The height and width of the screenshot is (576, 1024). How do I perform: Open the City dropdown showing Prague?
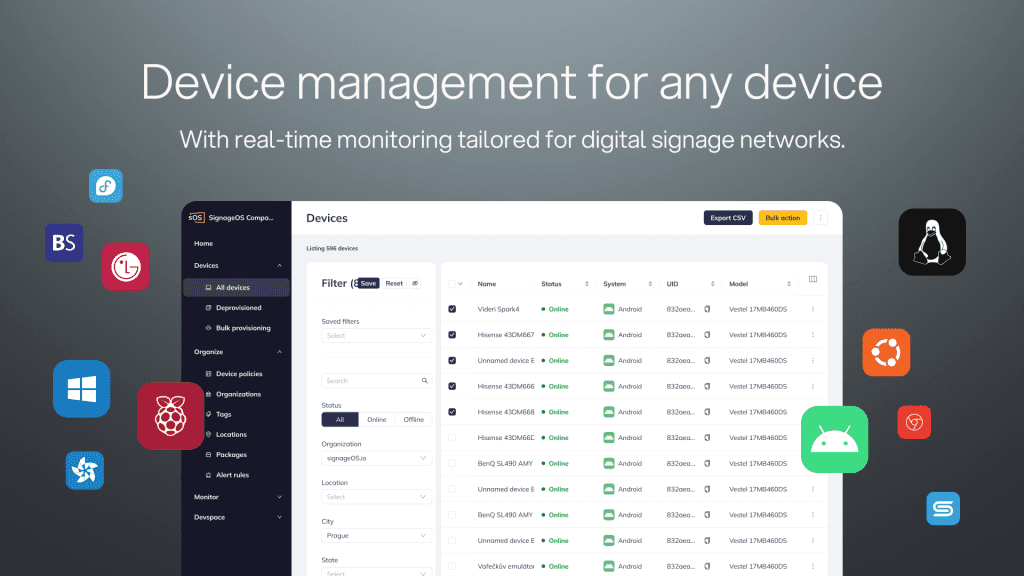(x=376, y=536)
